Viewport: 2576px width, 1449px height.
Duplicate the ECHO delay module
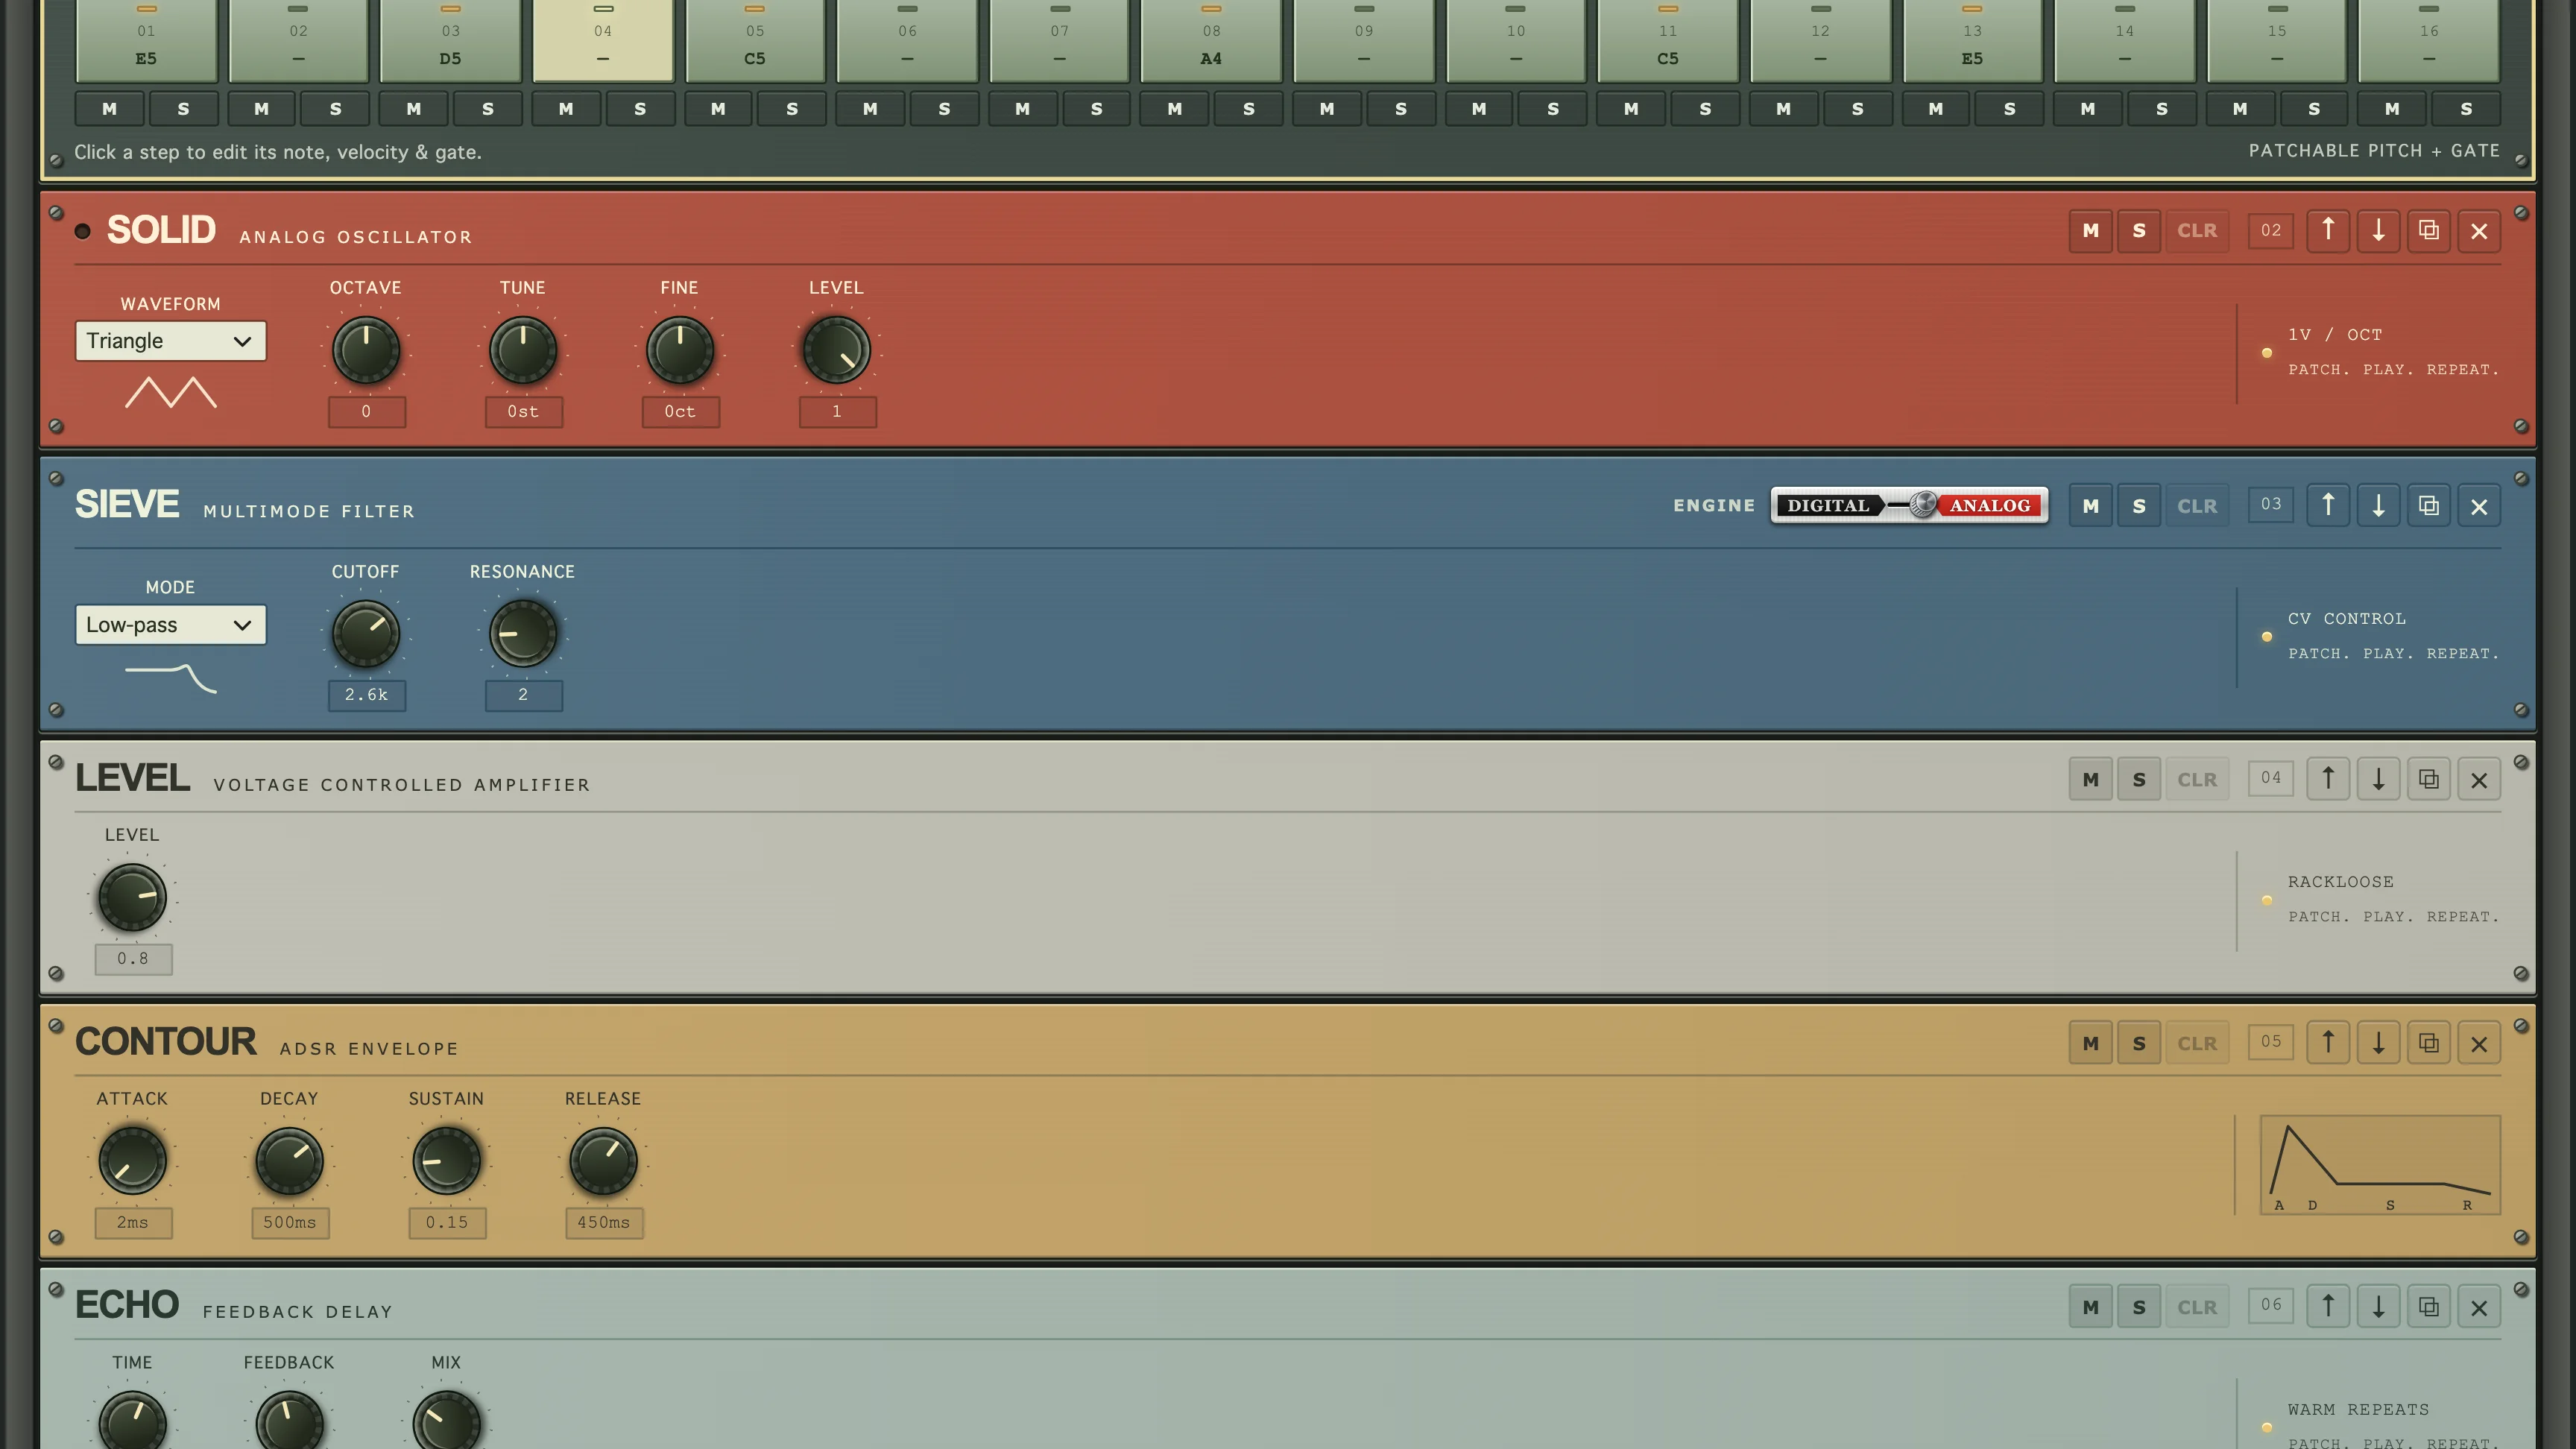(2428, 1306)
